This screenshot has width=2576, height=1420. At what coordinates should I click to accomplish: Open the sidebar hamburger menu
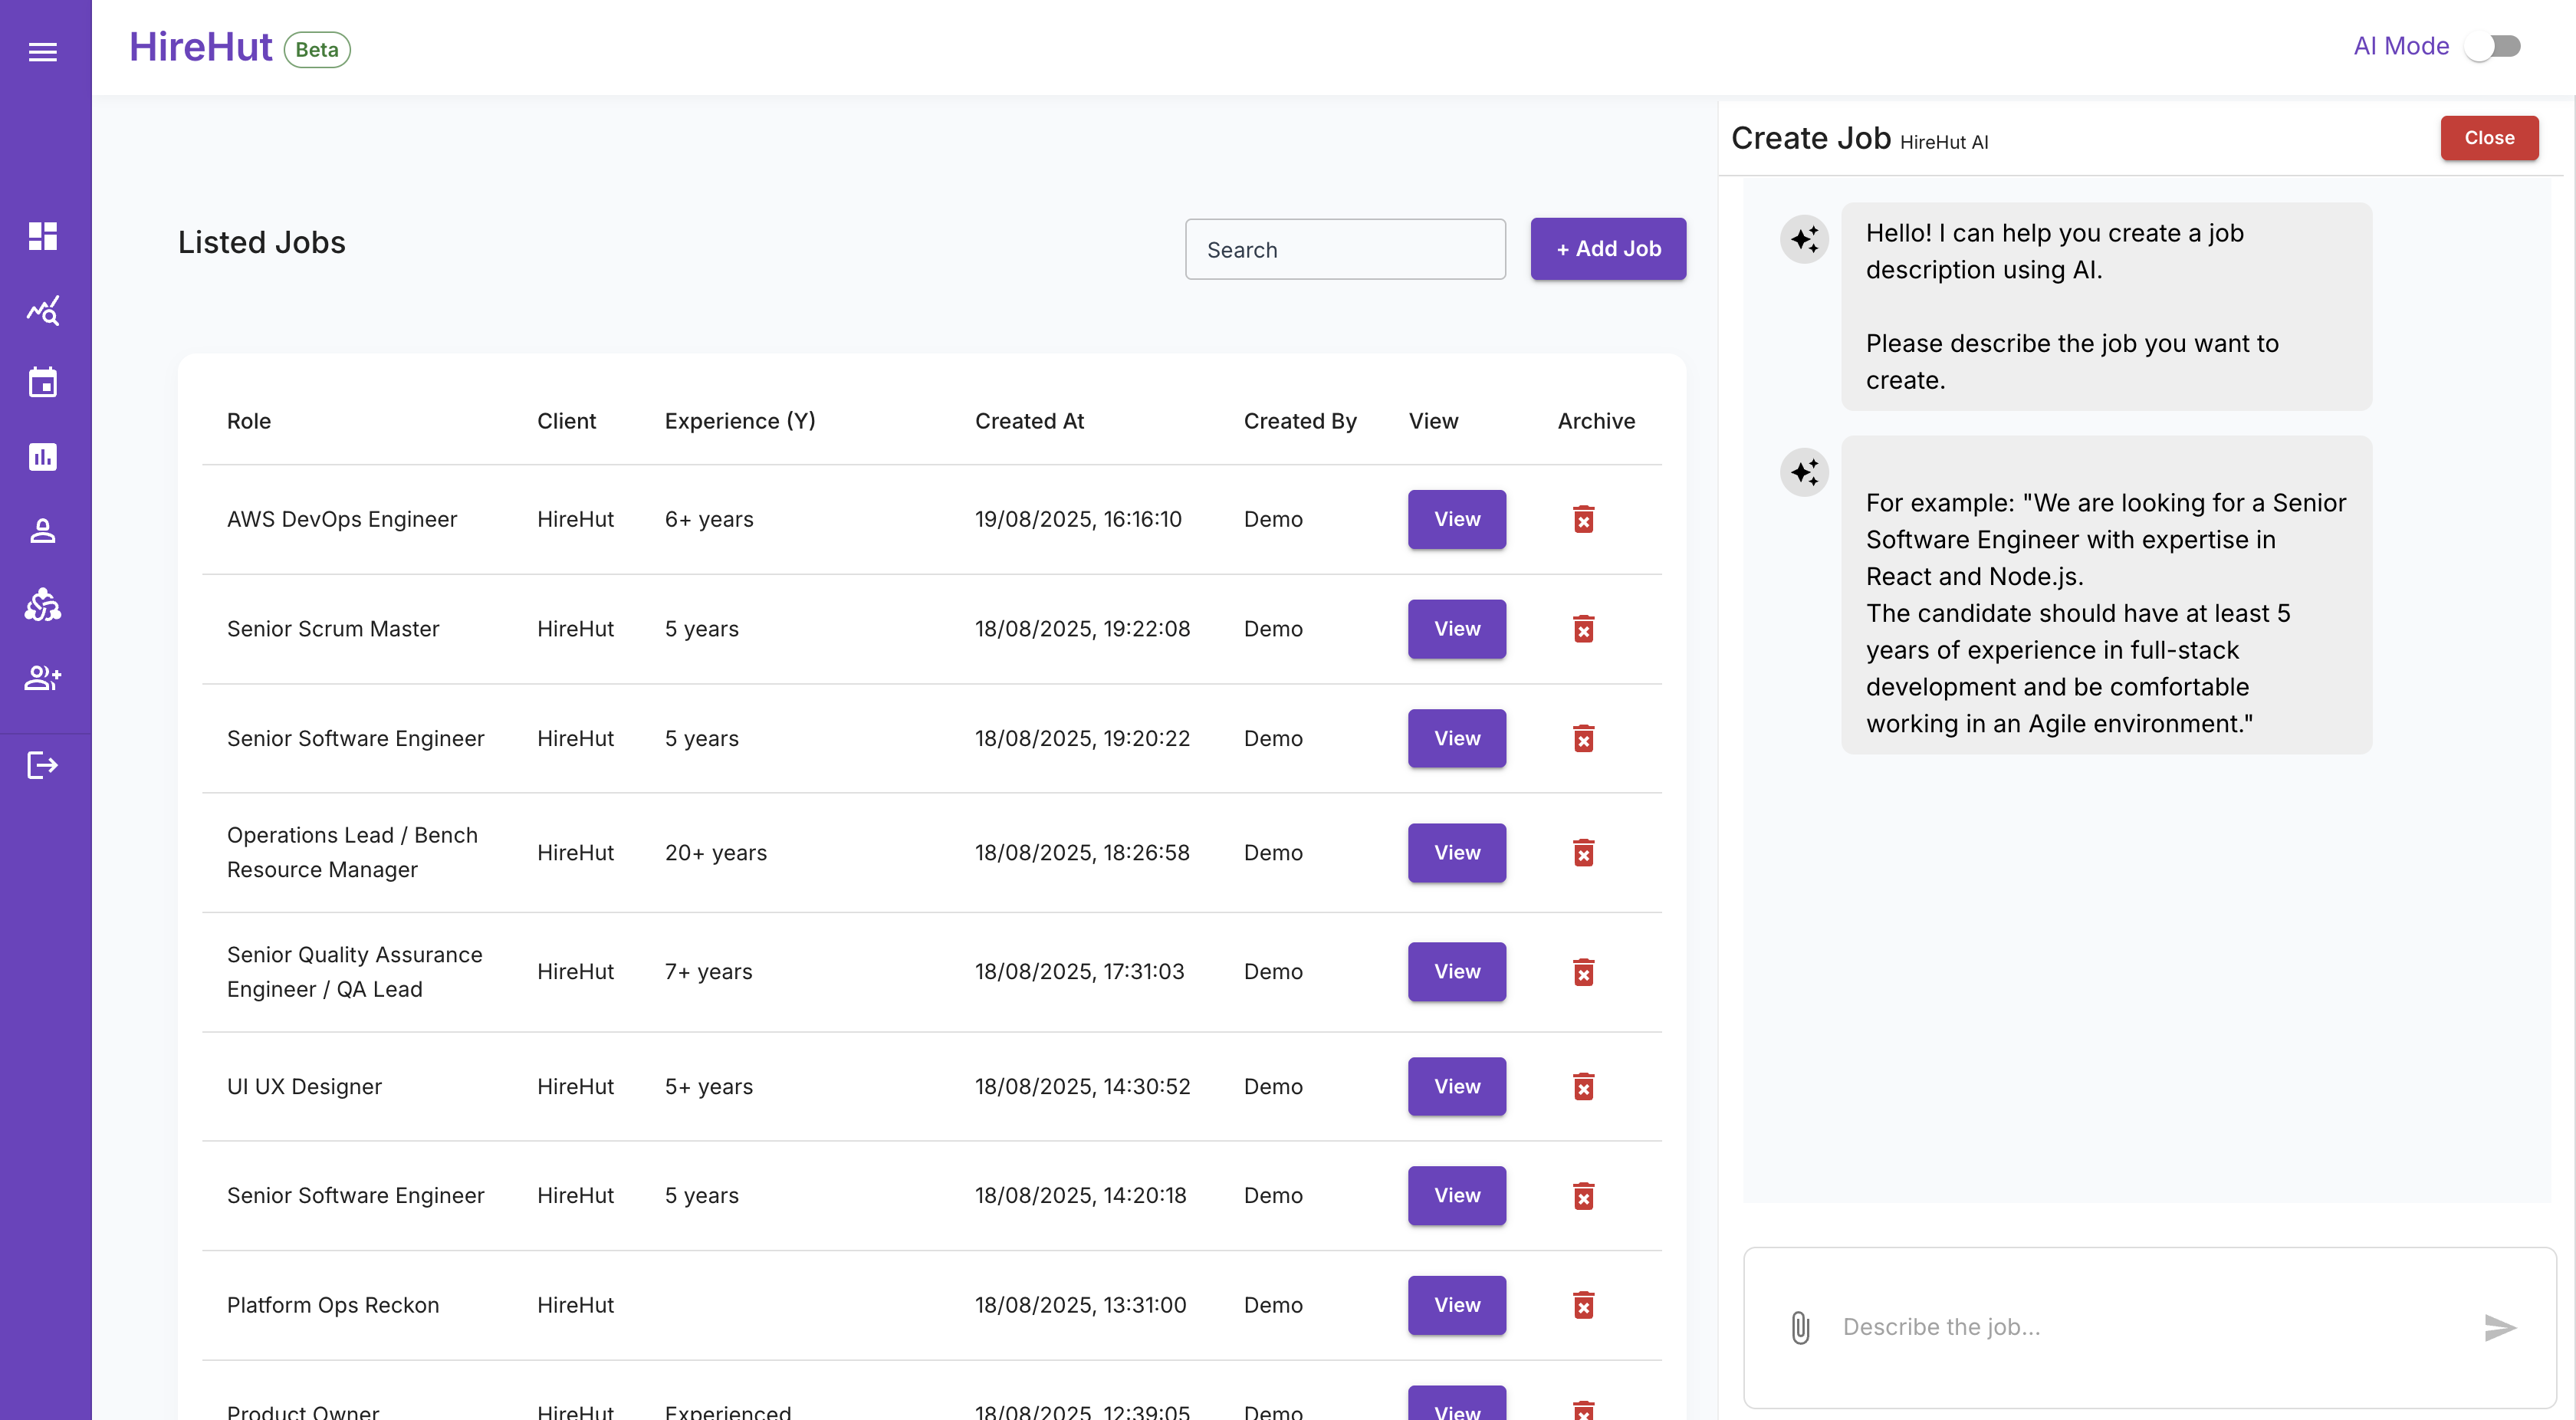coord(43,51)
